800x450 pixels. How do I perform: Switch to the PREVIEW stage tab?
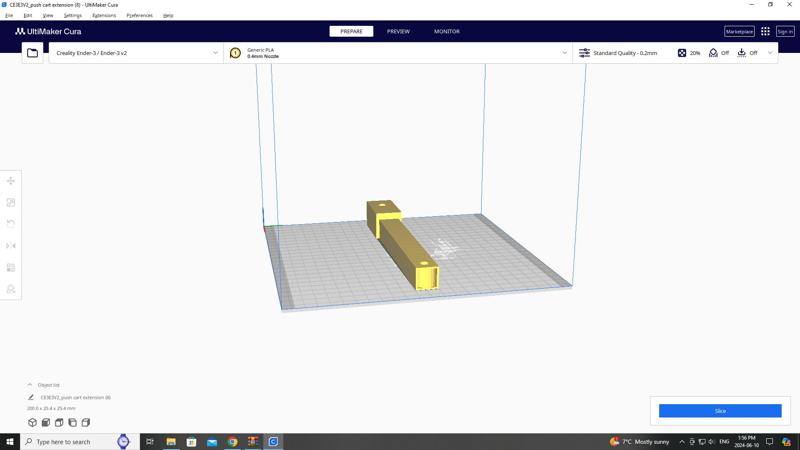[x=398, y=31]
